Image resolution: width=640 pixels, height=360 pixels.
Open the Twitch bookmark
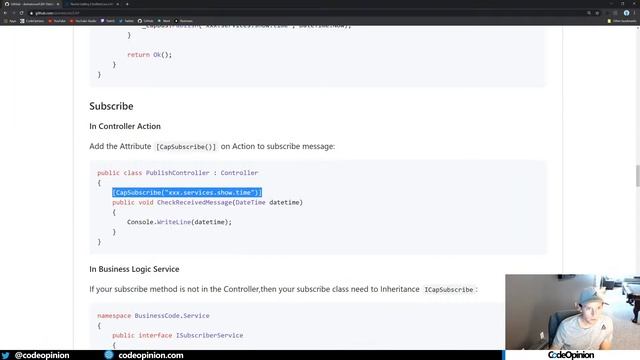pyautogui.click(x=108, y=21)
